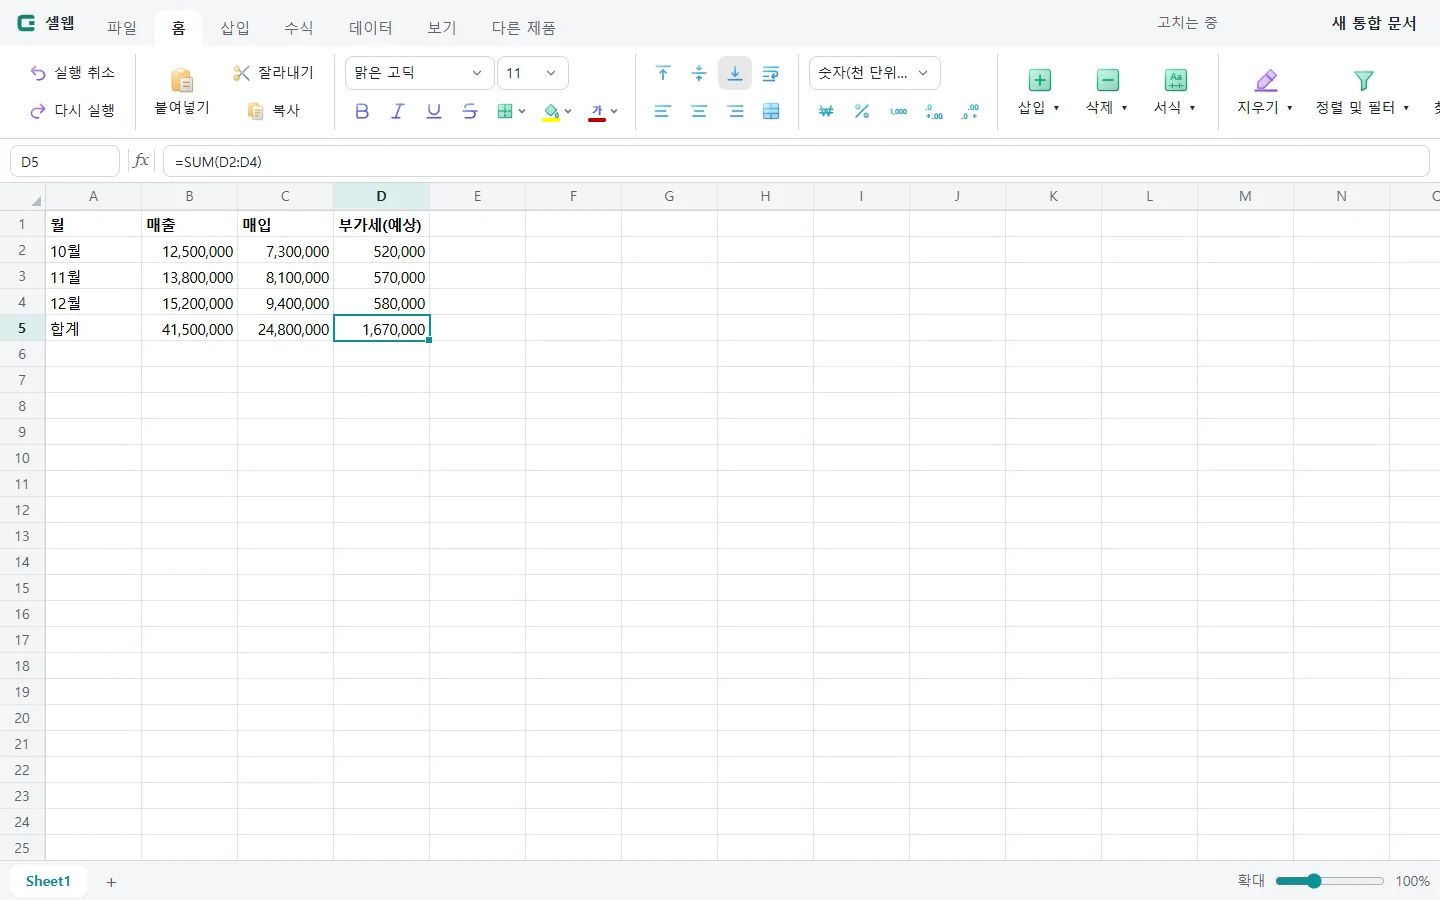Screen dimensions: 1440x900
Task: Click the zoom slider handle
Action: coord(1314,881)
